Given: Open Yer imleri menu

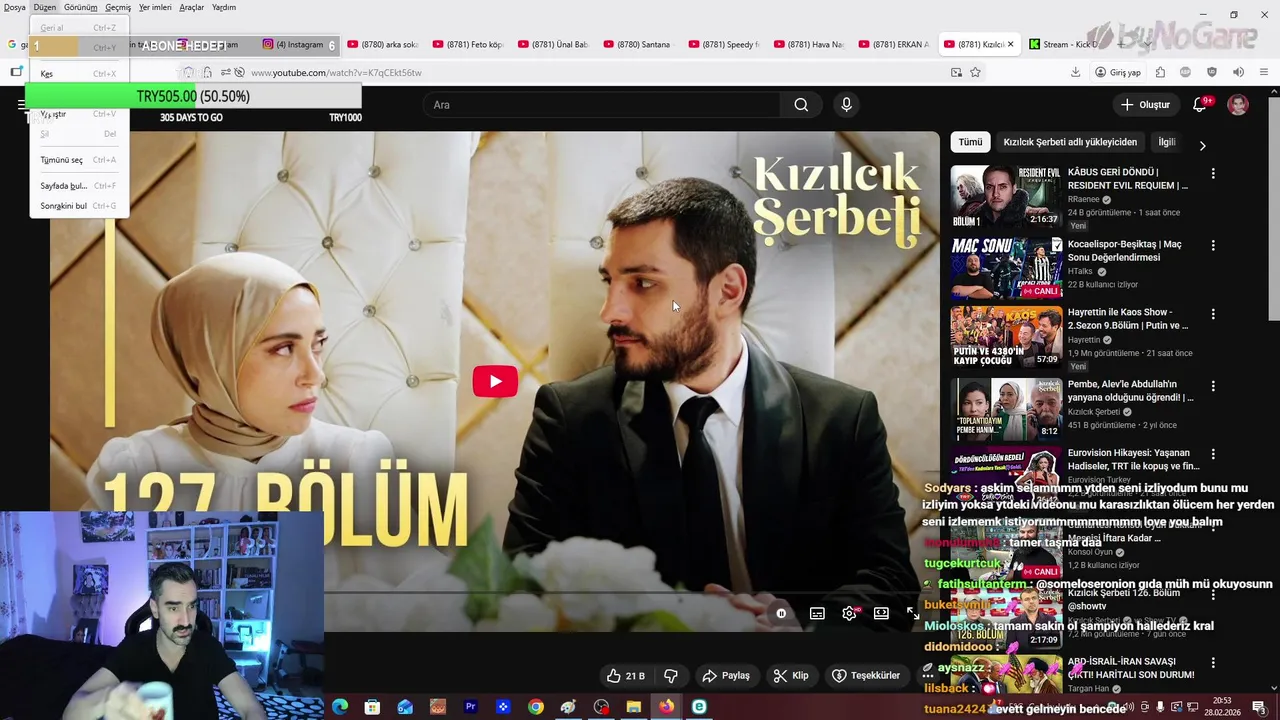Looking at the screenshot, I should (x=156, y=7).
